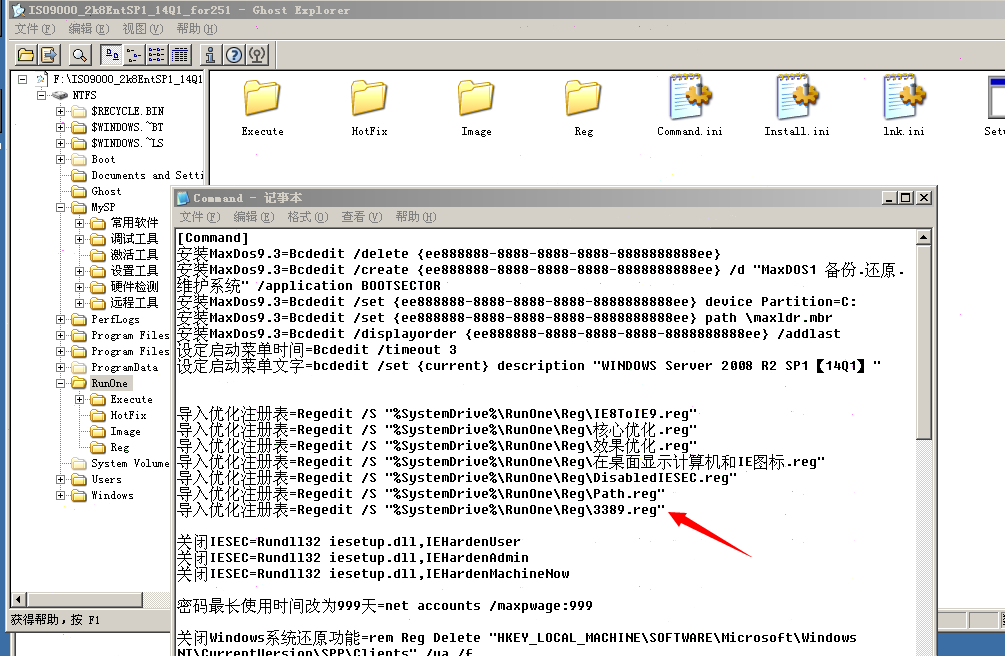The image size is (1005, 656).
Task: Expand the Windows folder tree node
Action: (x=61, y=495)
